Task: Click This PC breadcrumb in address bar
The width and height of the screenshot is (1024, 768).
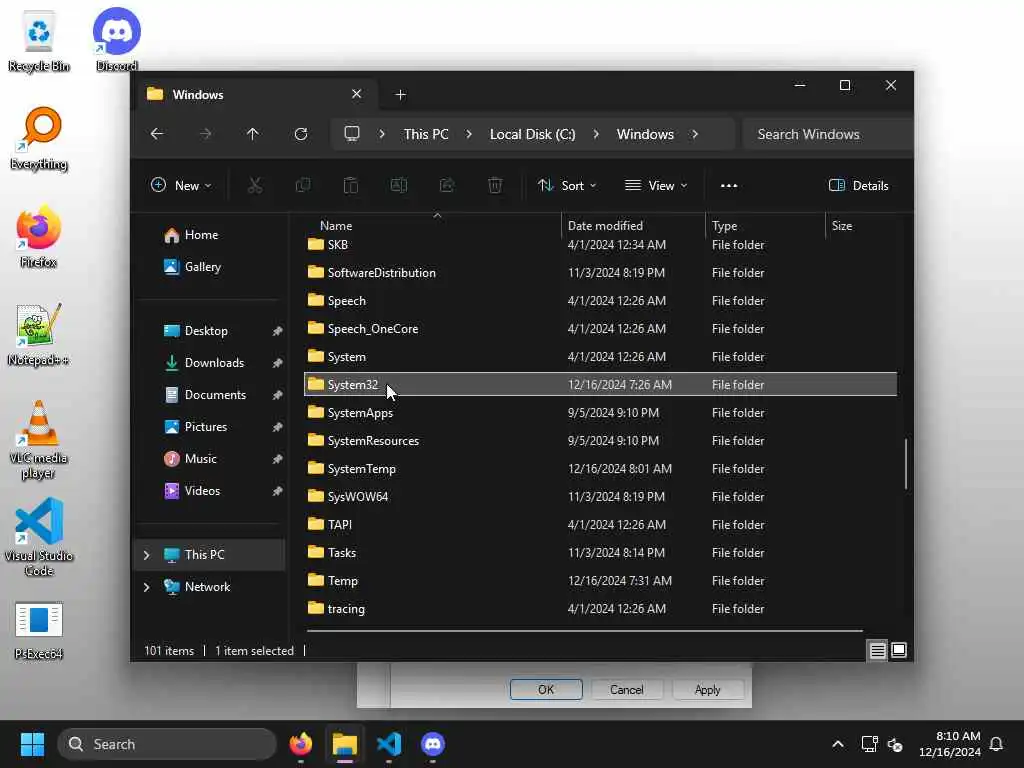Action: (x=426, y=134)
